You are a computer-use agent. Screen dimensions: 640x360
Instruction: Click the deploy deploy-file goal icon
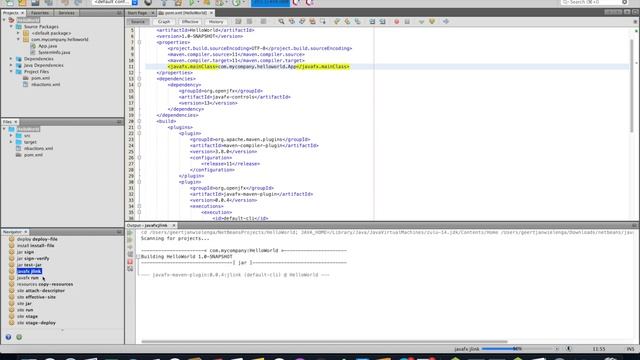(x=11, y=239)
